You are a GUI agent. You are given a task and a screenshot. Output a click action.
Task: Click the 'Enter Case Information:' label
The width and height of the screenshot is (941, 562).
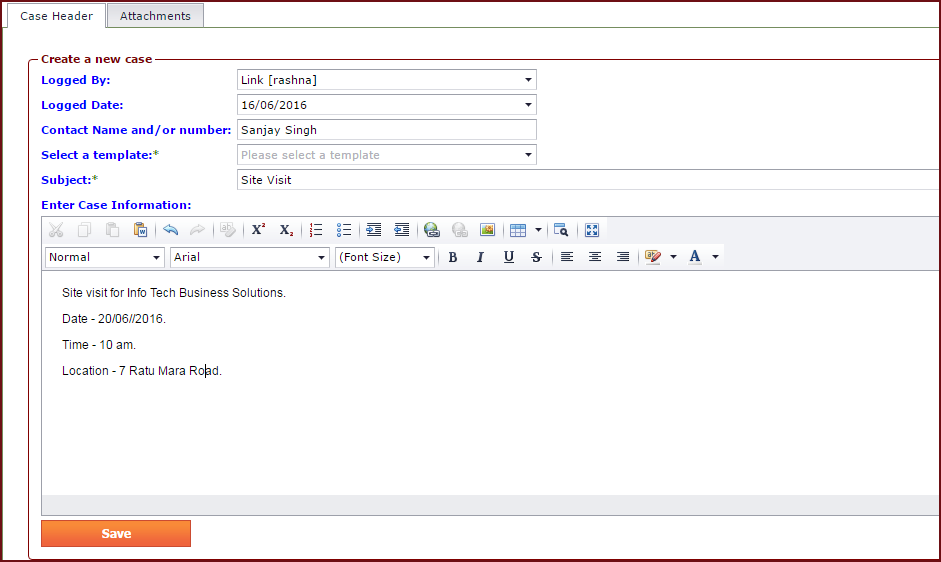click(x=116, y=205)
